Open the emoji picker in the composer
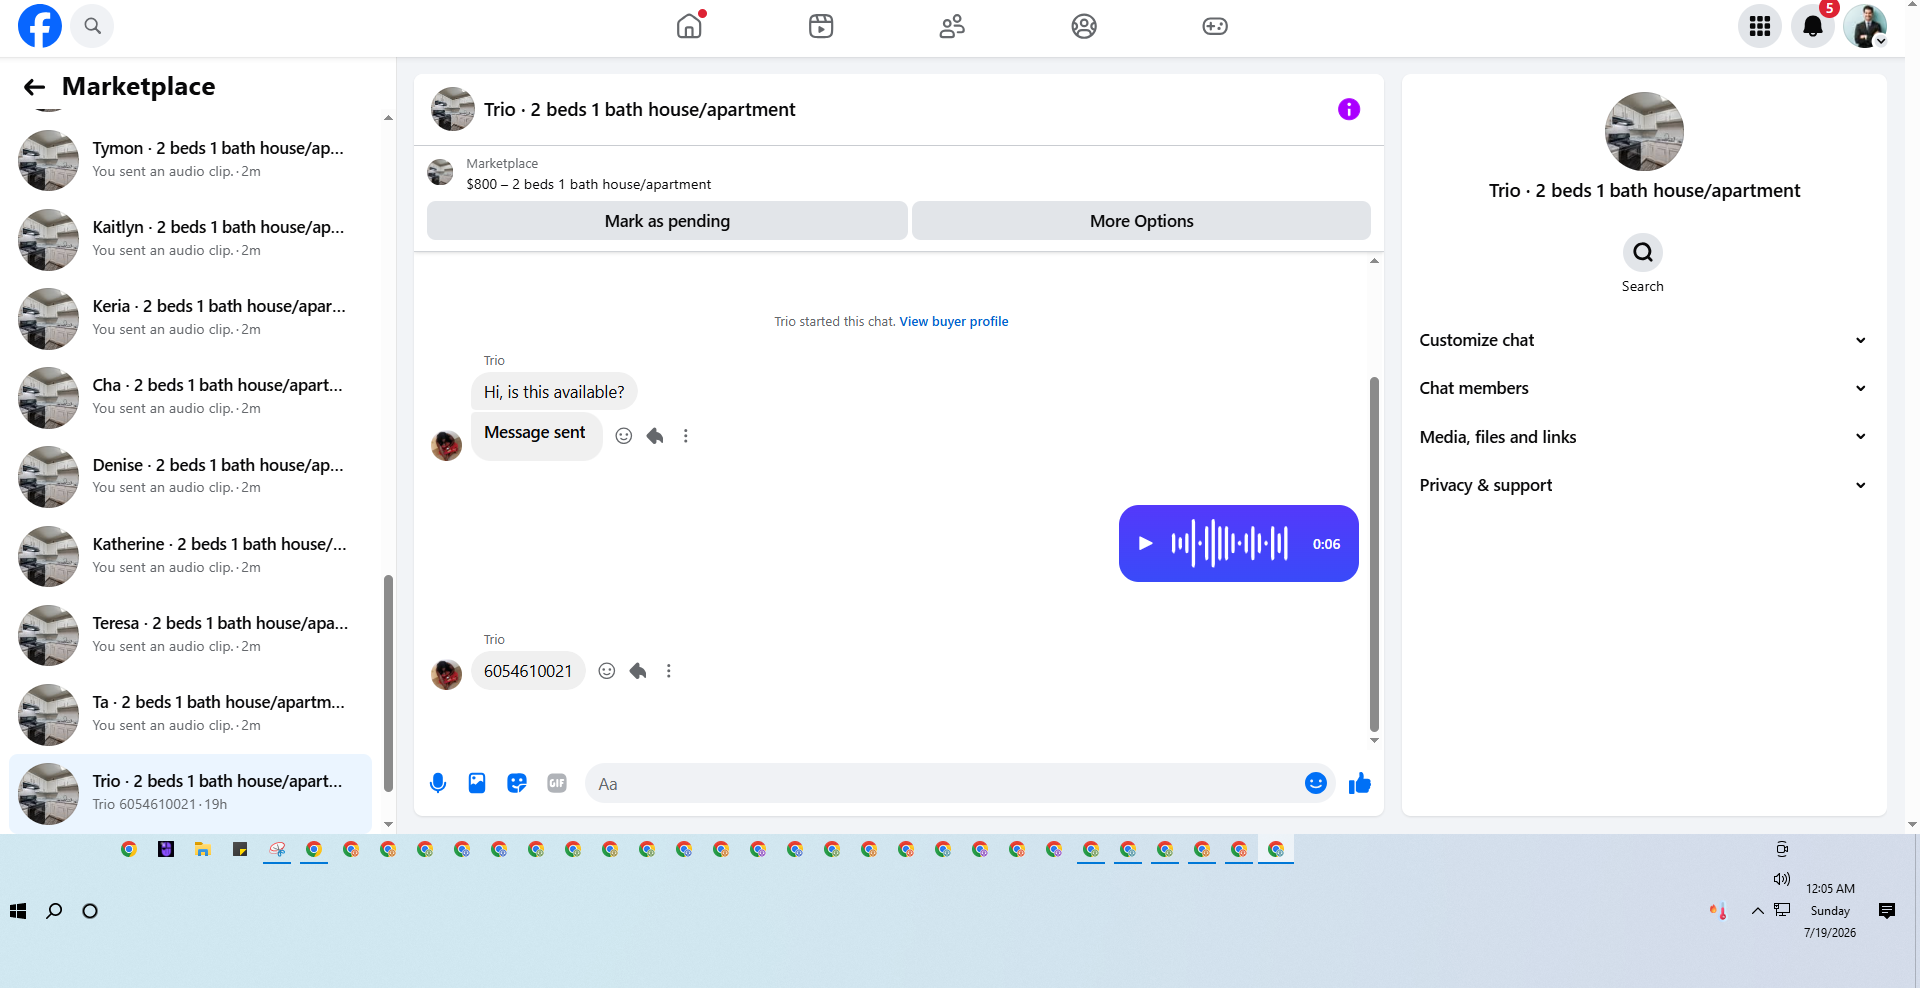The image size is (1920, 988). 1316,783
